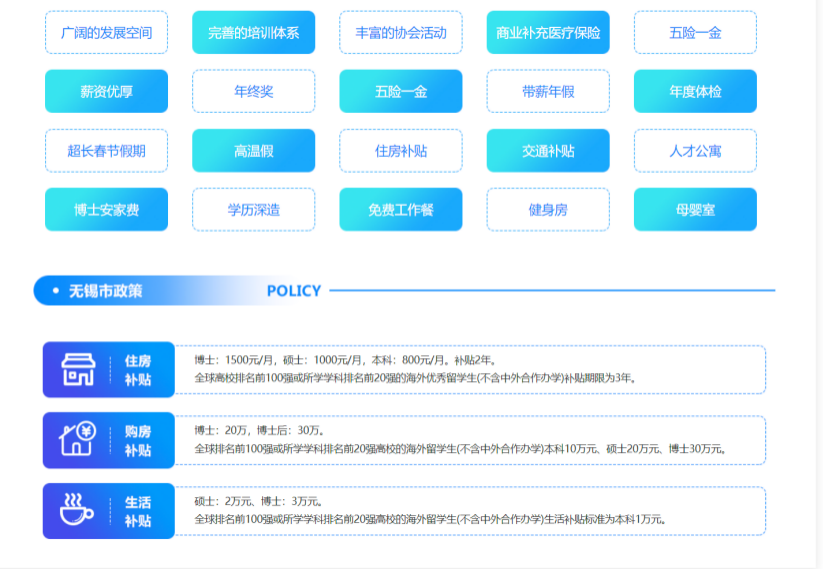Click the 人才公寓 tag

click(x=695, y=151)
